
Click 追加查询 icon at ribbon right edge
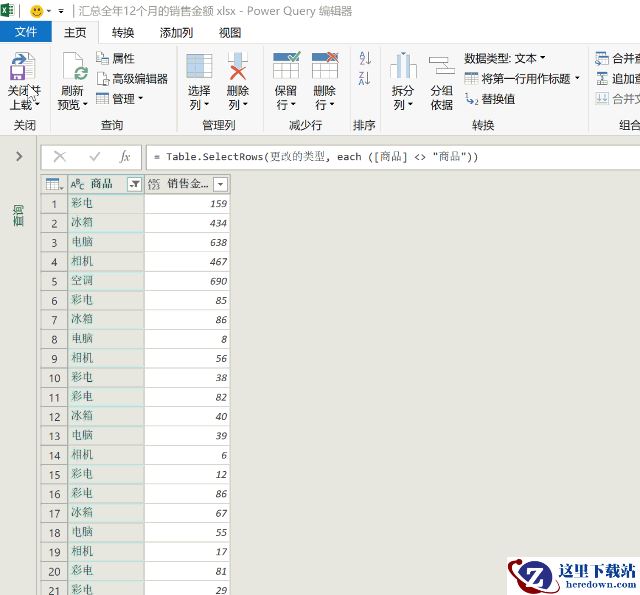tap(602, 78)
